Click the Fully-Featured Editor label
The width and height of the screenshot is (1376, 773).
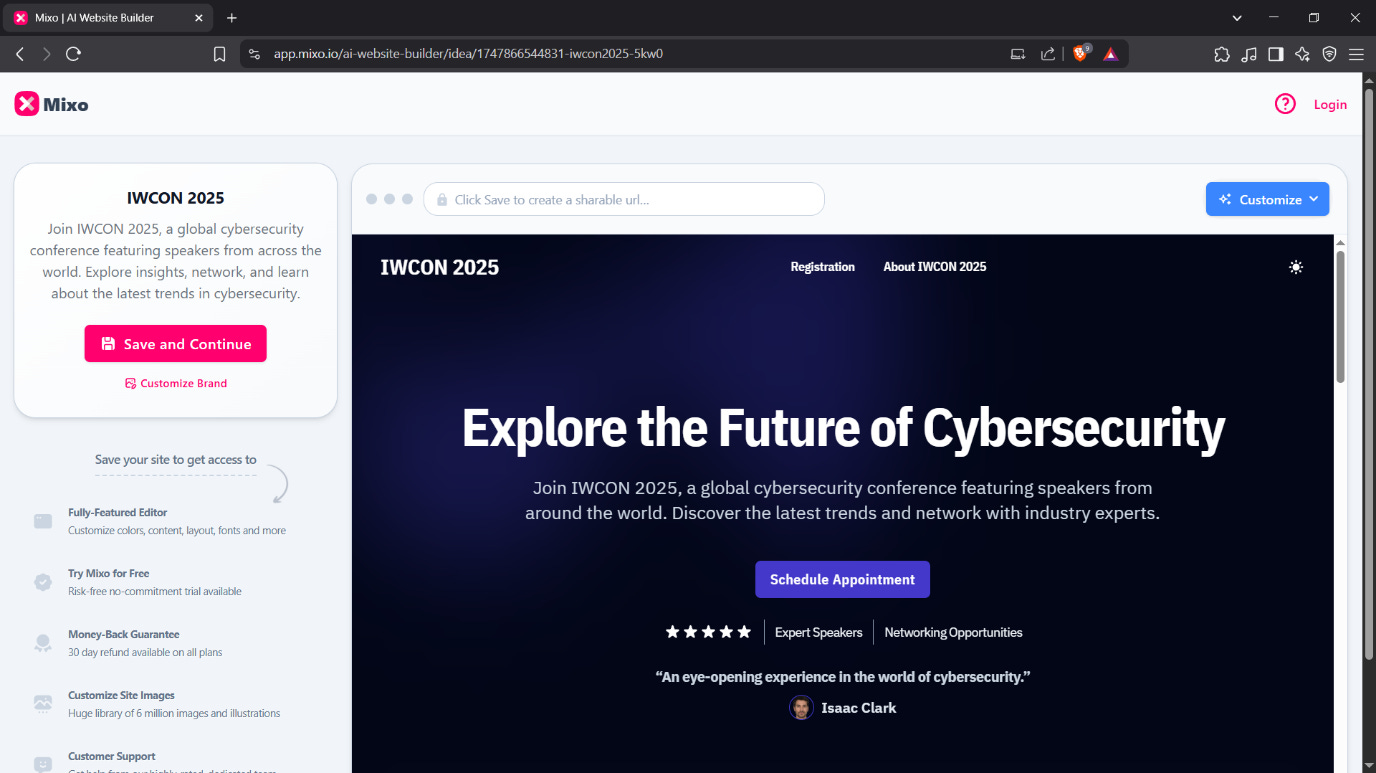(118, 512)
